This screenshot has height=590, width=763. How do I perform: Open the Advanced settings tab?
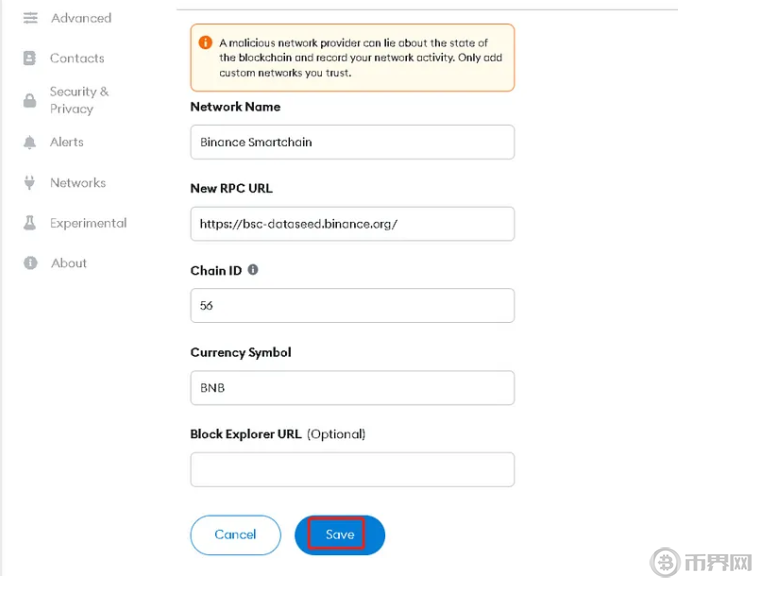pos(81,18)
